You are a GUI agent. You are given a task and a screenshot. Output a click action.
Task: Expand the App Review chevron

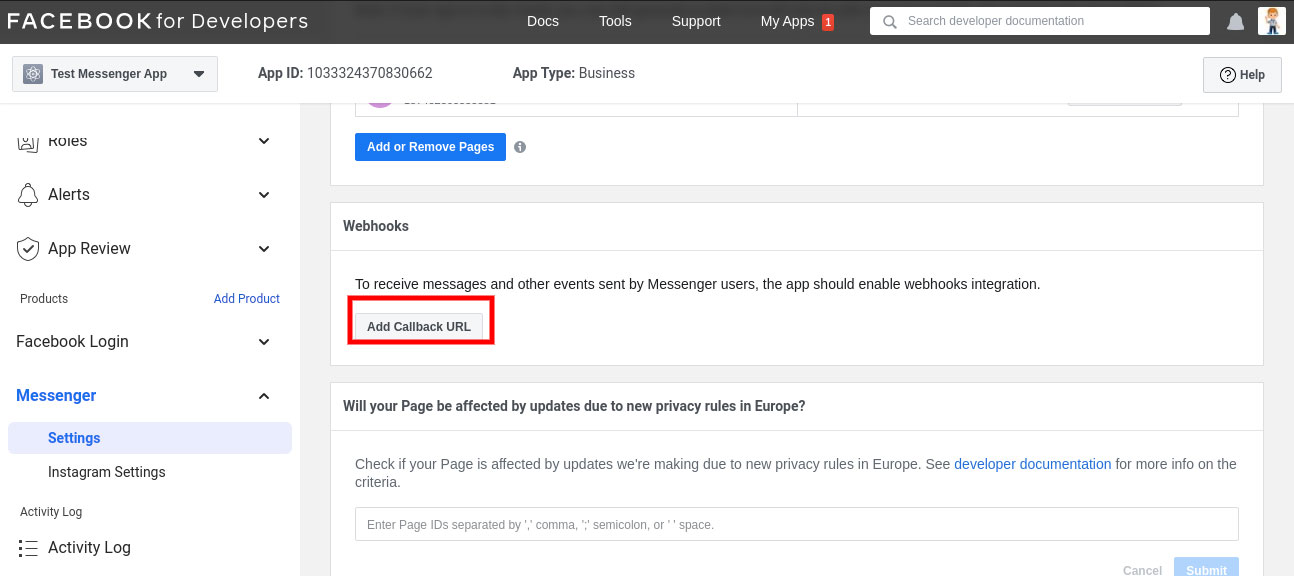264,249
